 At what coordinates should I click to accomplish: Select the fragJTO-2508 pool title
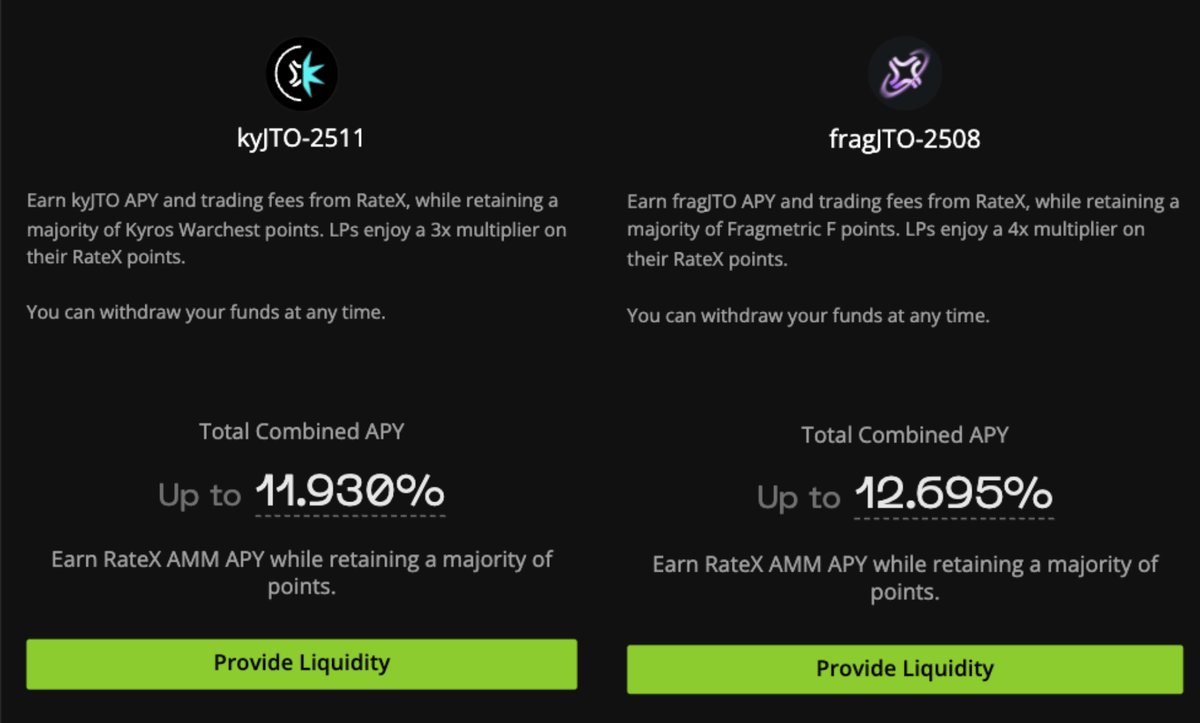click(x=905, y=140)
